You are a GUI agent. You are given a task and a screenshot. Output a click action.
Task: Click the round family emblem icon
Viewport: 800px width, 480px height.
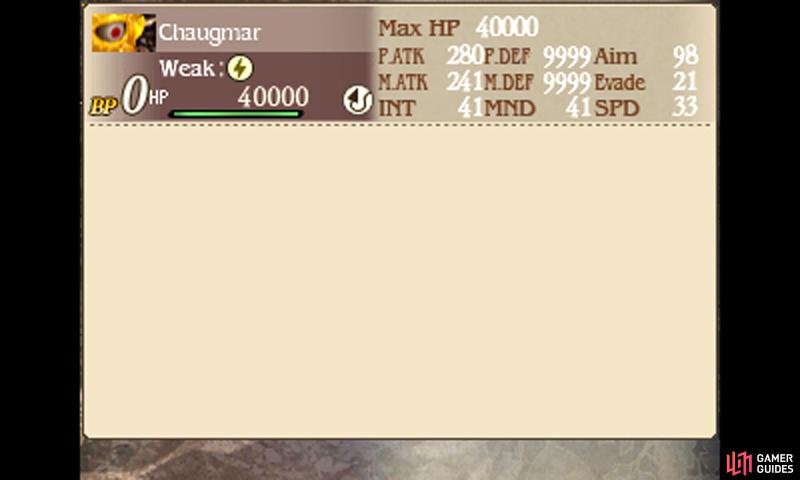click(358, 100)
